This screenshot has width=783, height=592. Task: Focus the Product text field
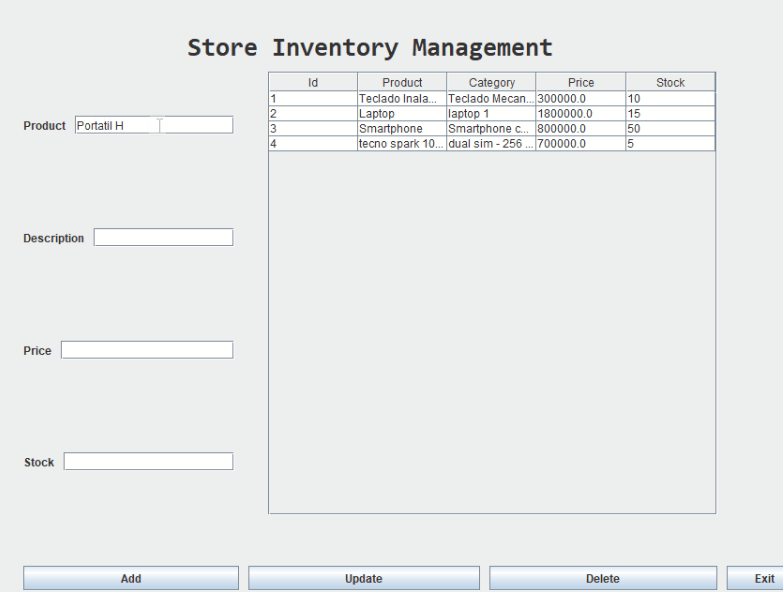pyautogui.click(x=154, y=125)
